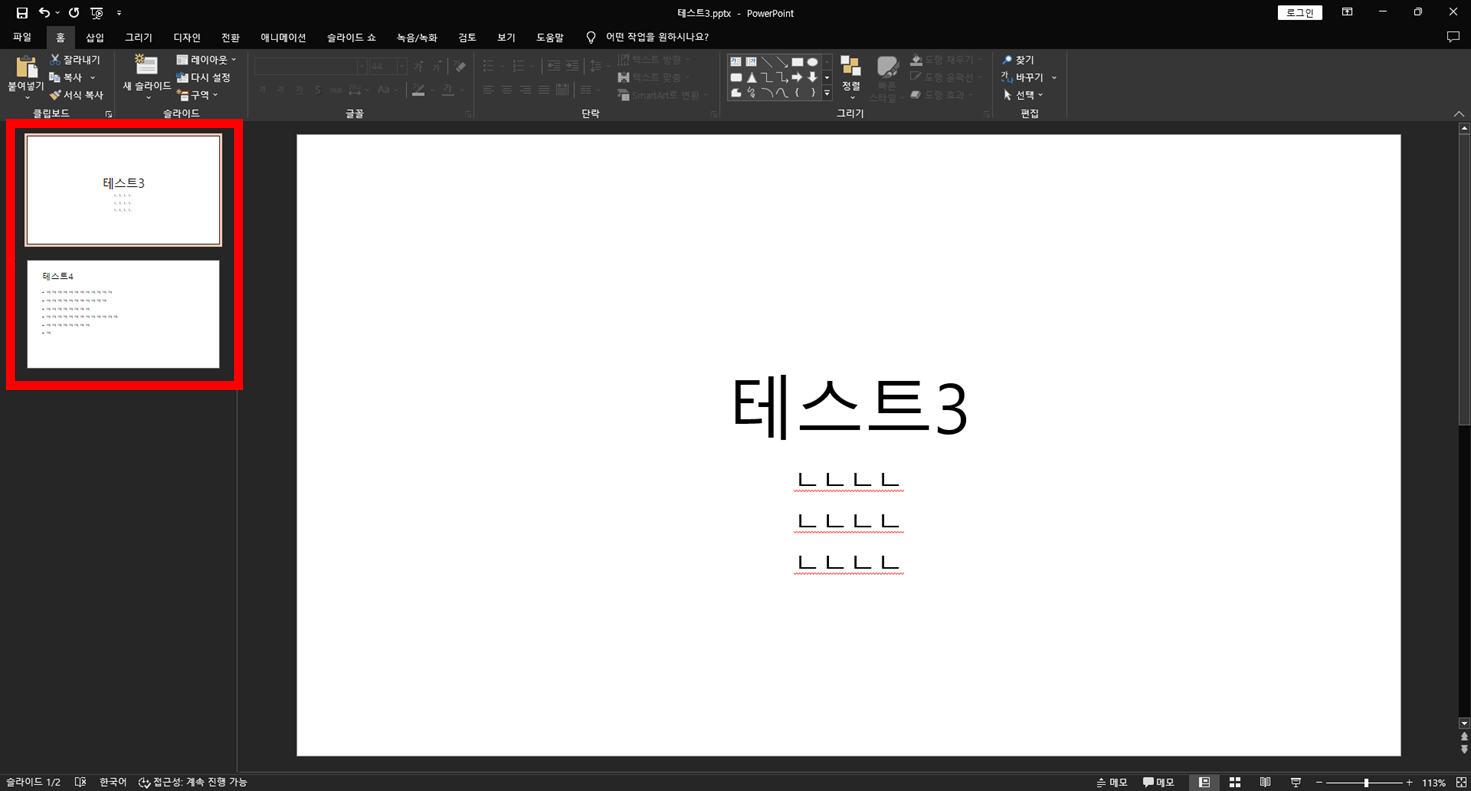The width and height of the screenshot is (1471, 791).
Task: Open the 여러 슬라이드 view on the status bar
Action: [1235, 781]
